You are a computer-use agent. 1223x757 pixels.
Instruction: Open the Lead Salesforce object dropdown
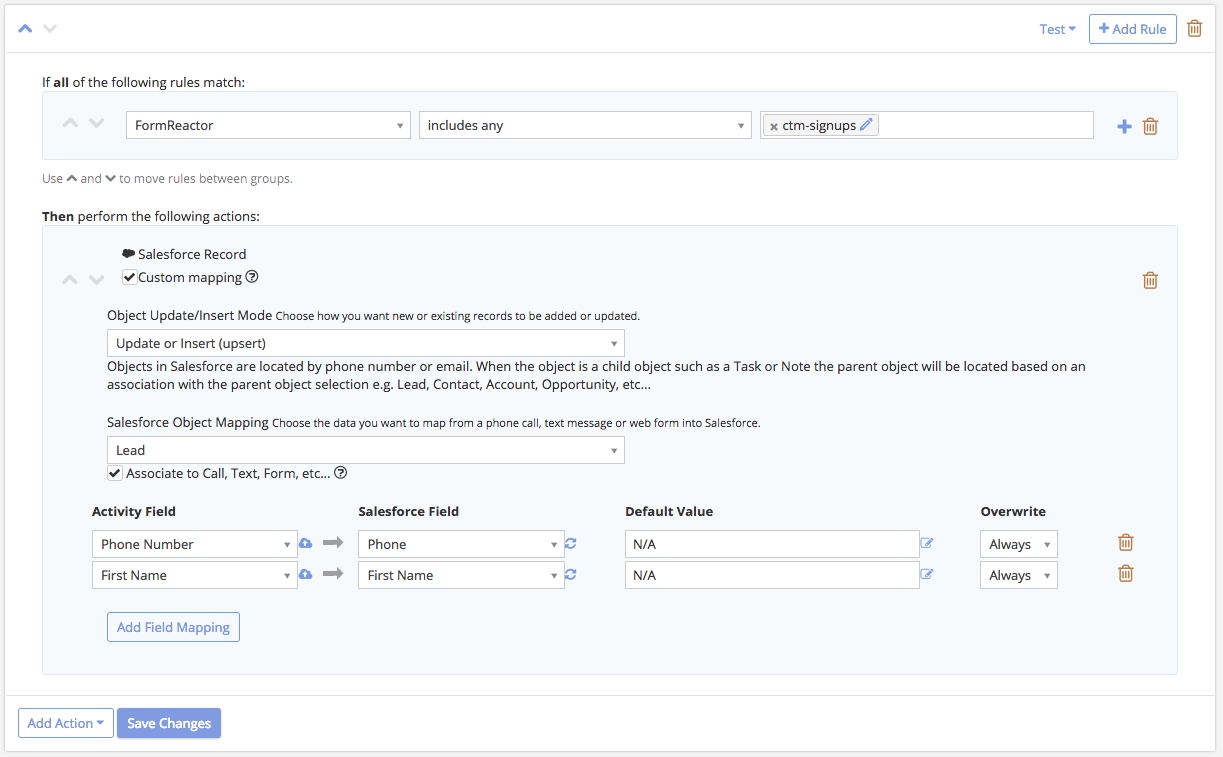(x=365, y=450)
